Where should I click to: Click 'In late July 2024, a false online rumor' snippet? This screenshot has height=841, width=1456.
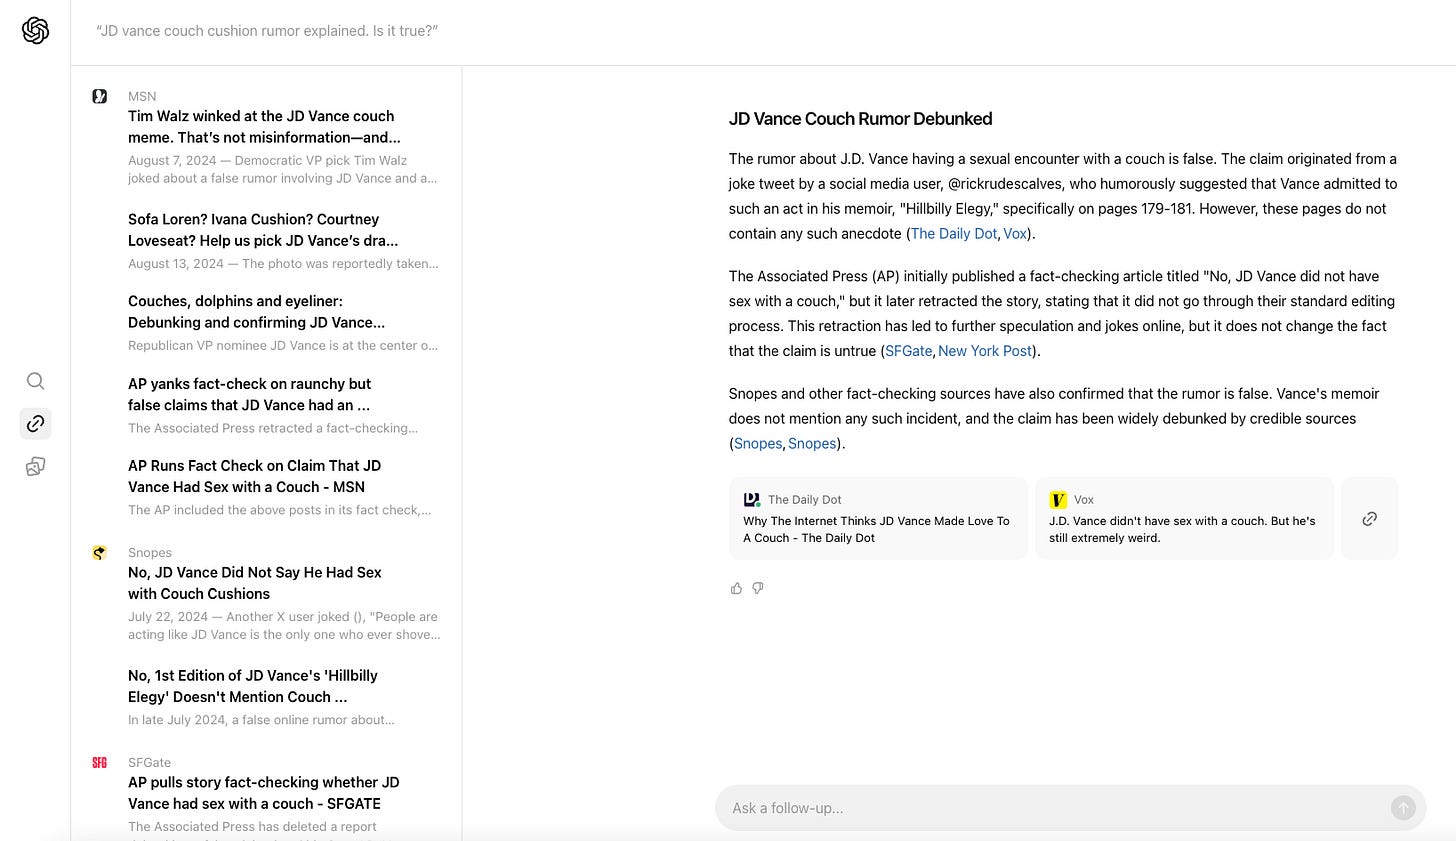point(261,720)
